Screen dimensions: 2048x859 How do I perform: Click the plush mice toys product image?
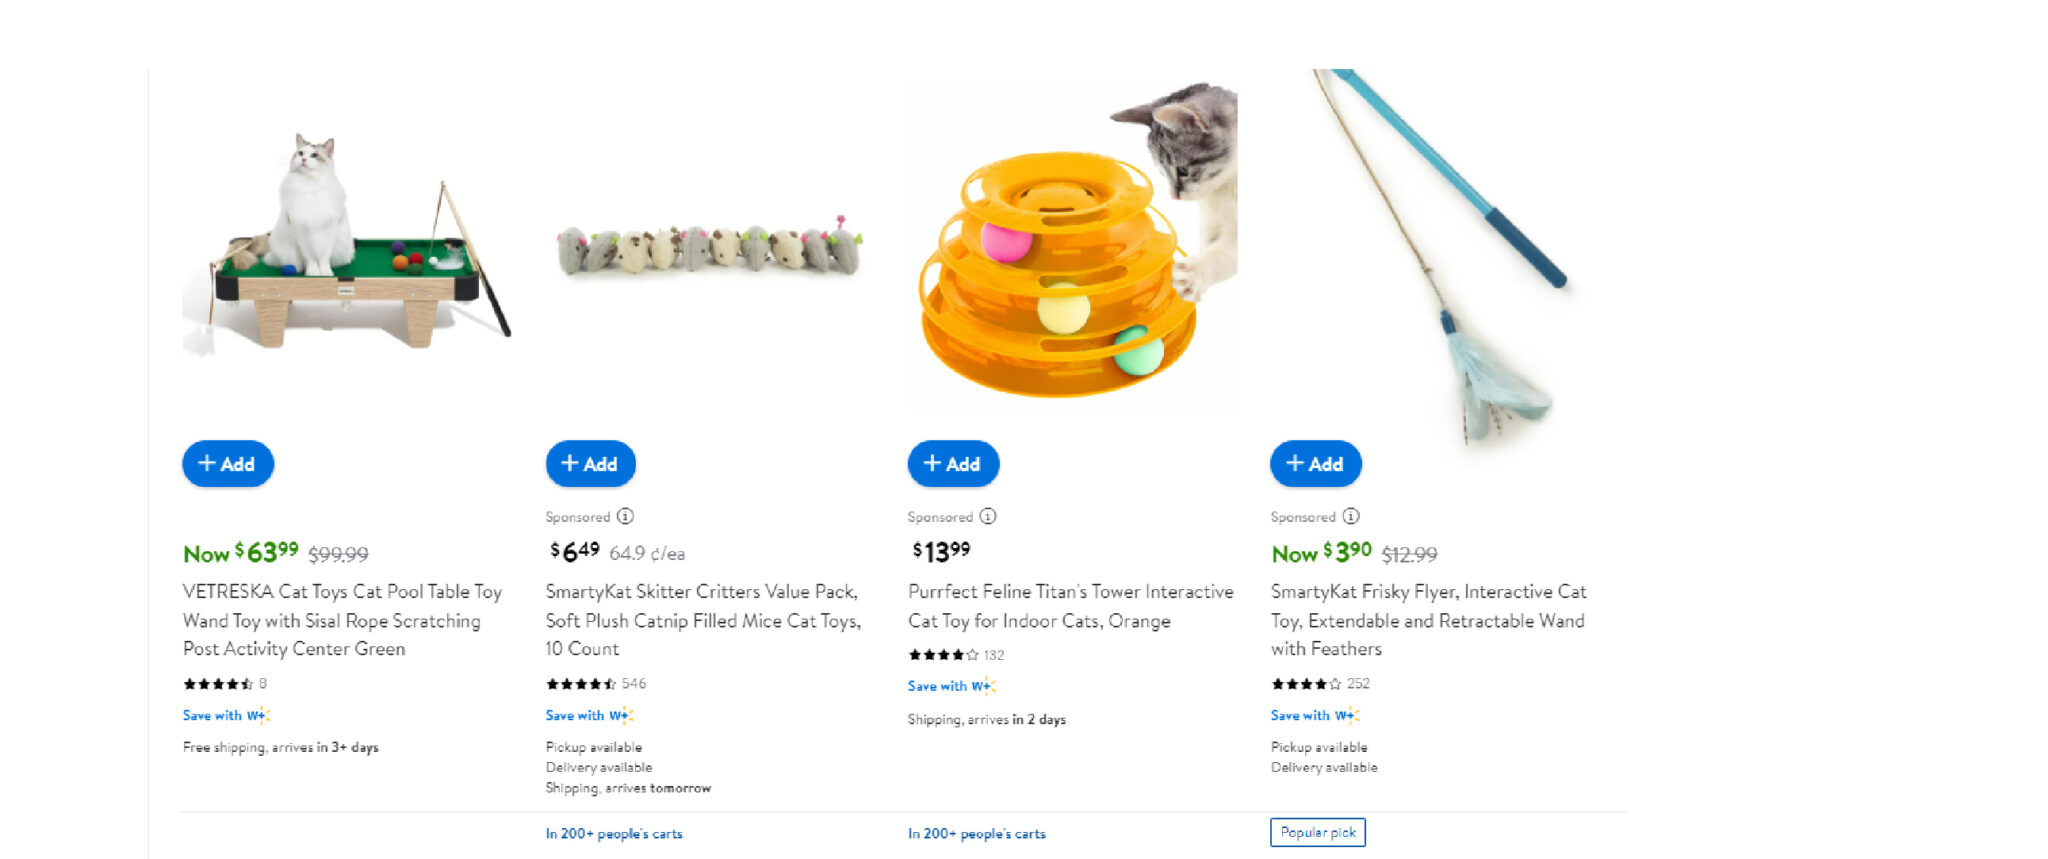pyautogui.click(x=709, y=245)
